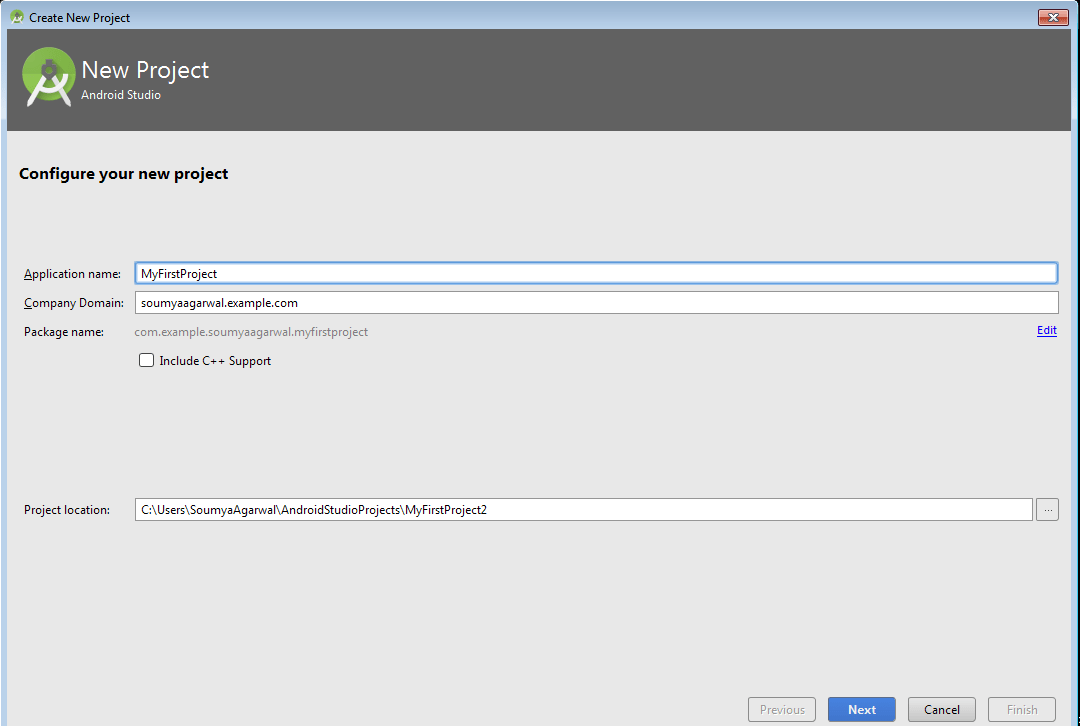Click the Configure your new project heading
Screen dimensions: 1080x726
tap(123, 173)
